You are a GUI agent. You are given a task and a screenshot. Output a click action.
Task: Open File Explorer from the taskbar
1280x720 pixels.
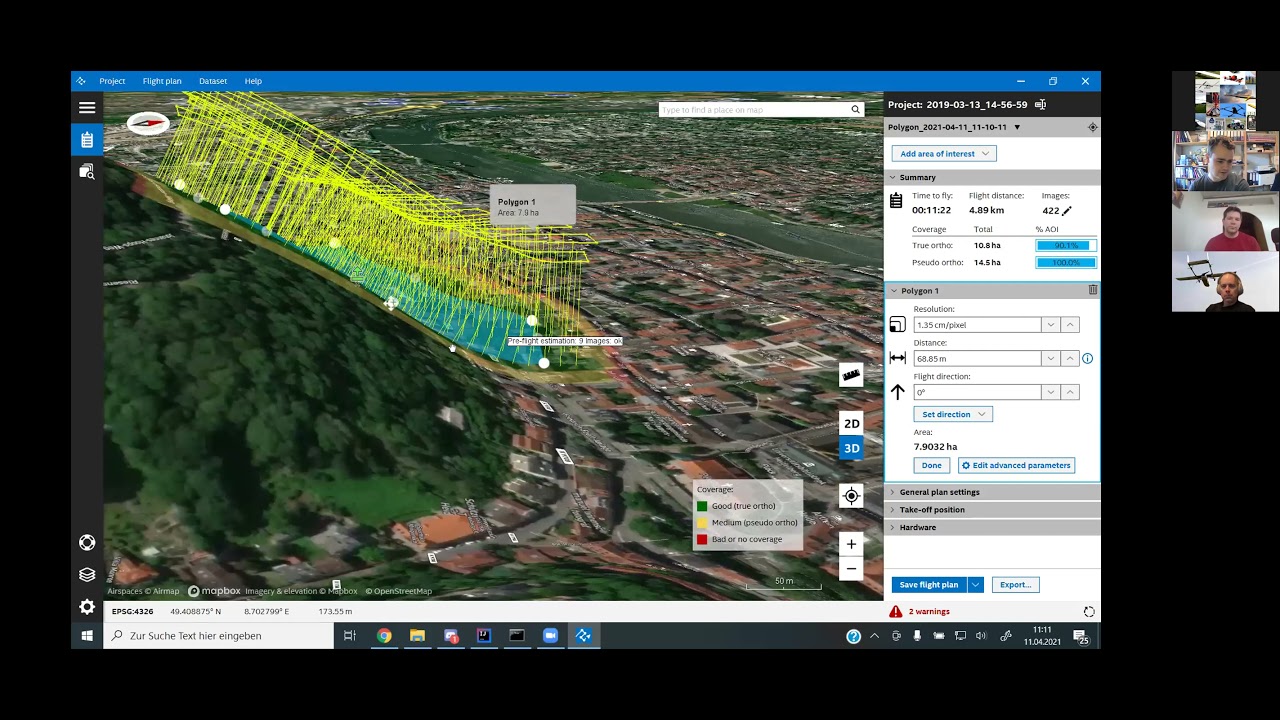(417, 635)
